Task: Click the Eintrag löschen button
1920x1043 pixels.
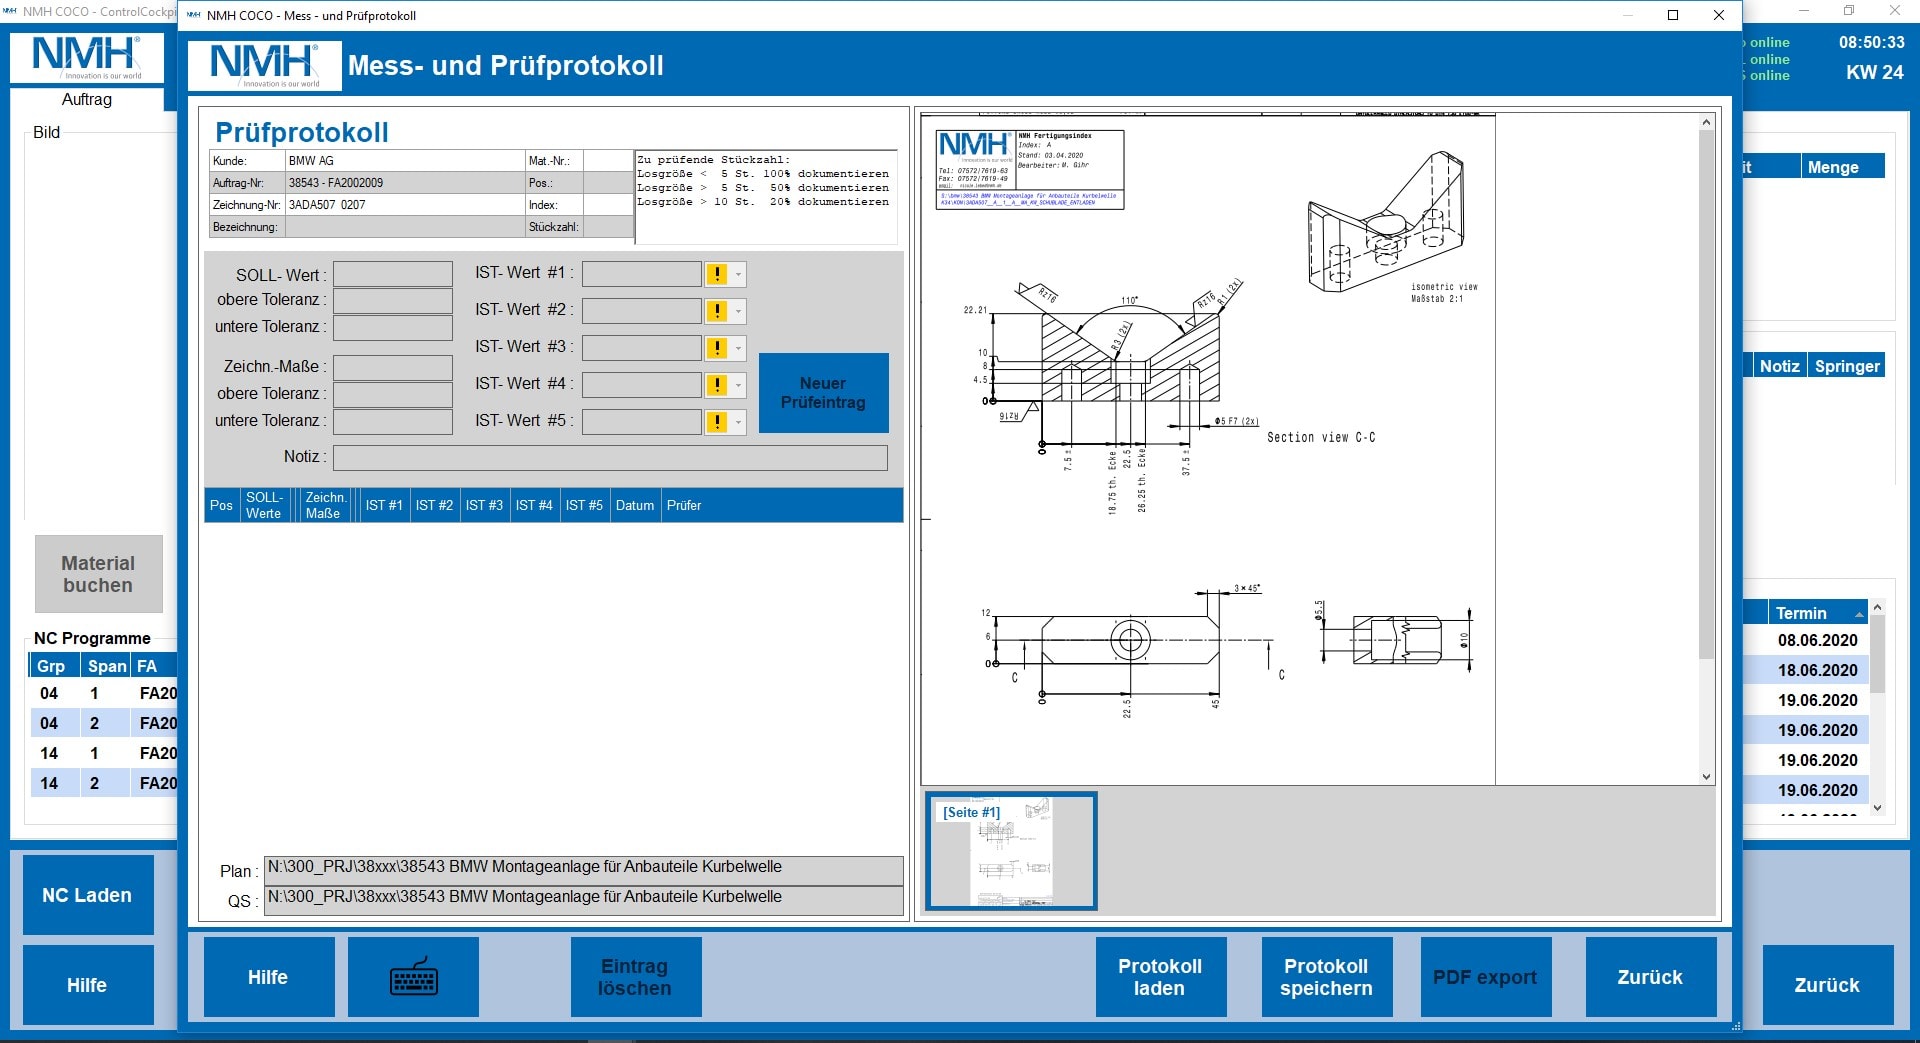Action: [635, 977]
